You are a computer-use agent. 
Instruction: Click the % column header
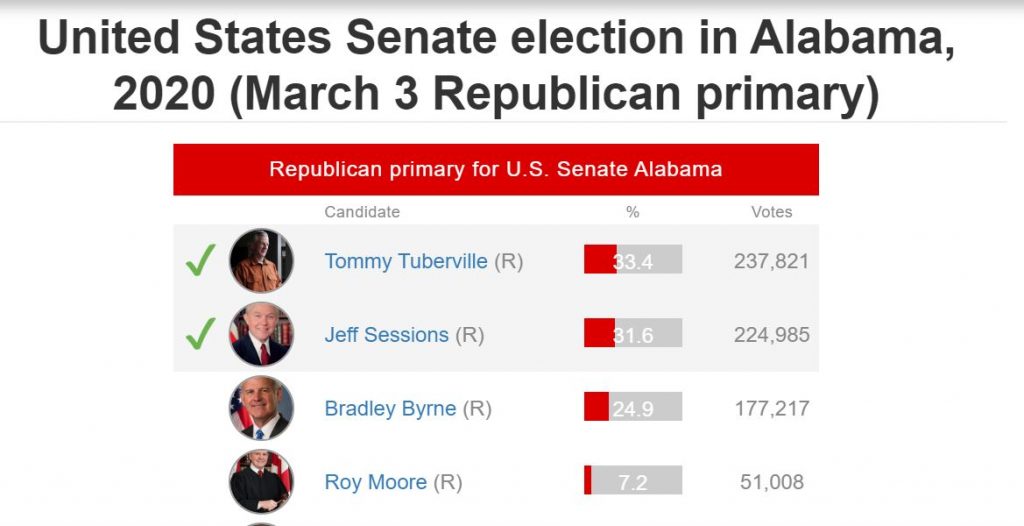click(x=632, y=212)
